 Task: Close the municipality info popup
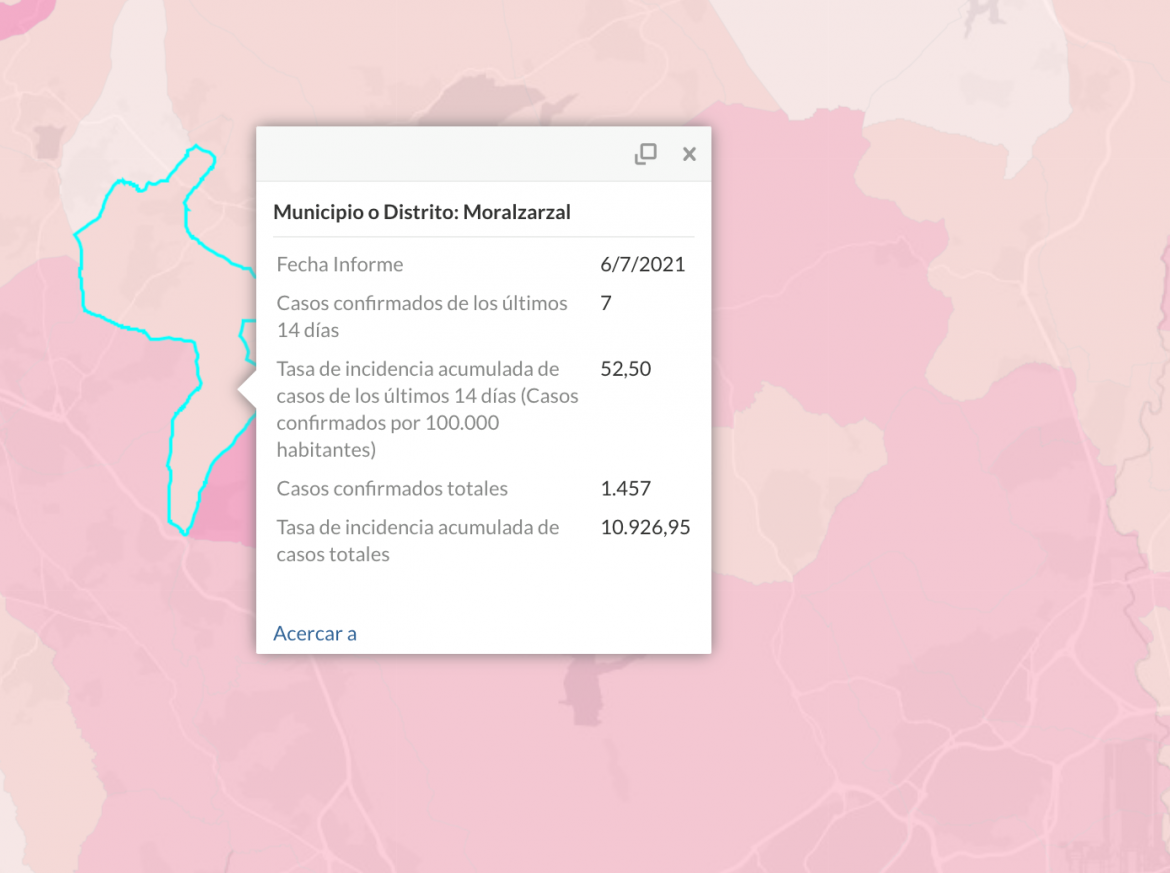pyautogui.click(x=689, y=154)
